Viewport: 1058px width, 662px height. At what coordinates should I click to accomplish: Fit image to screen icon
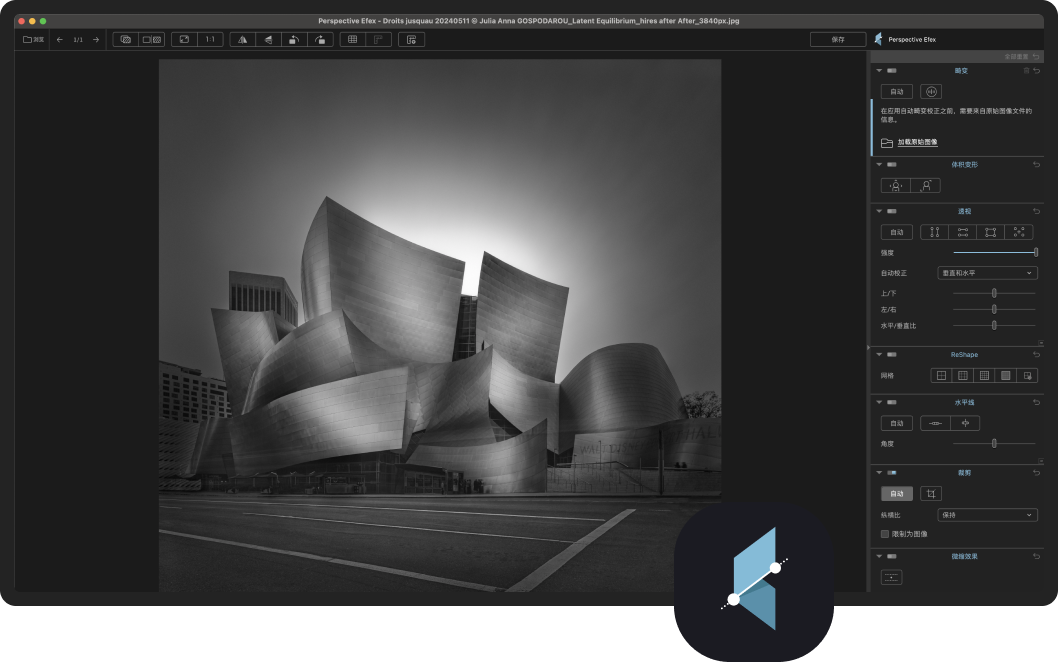coord(184,40)
